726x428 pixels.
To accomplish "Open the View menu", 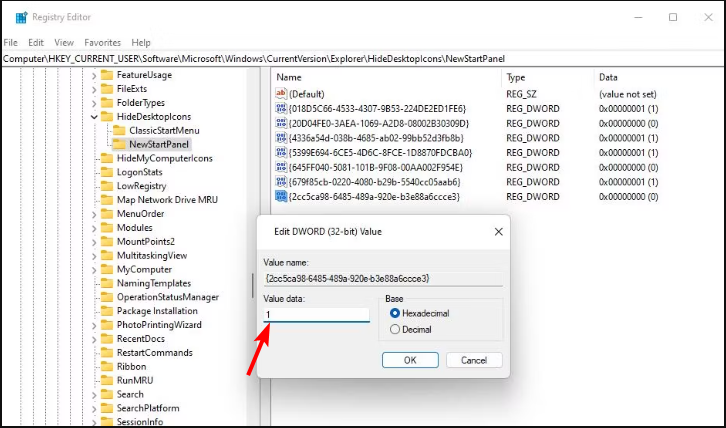I will click(x=64, y=43).
